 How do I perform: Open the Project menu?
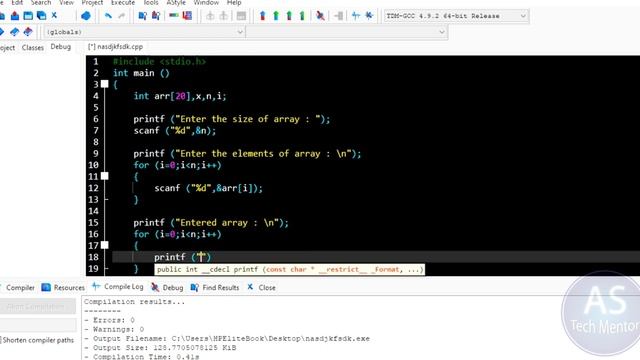point(92,3)
